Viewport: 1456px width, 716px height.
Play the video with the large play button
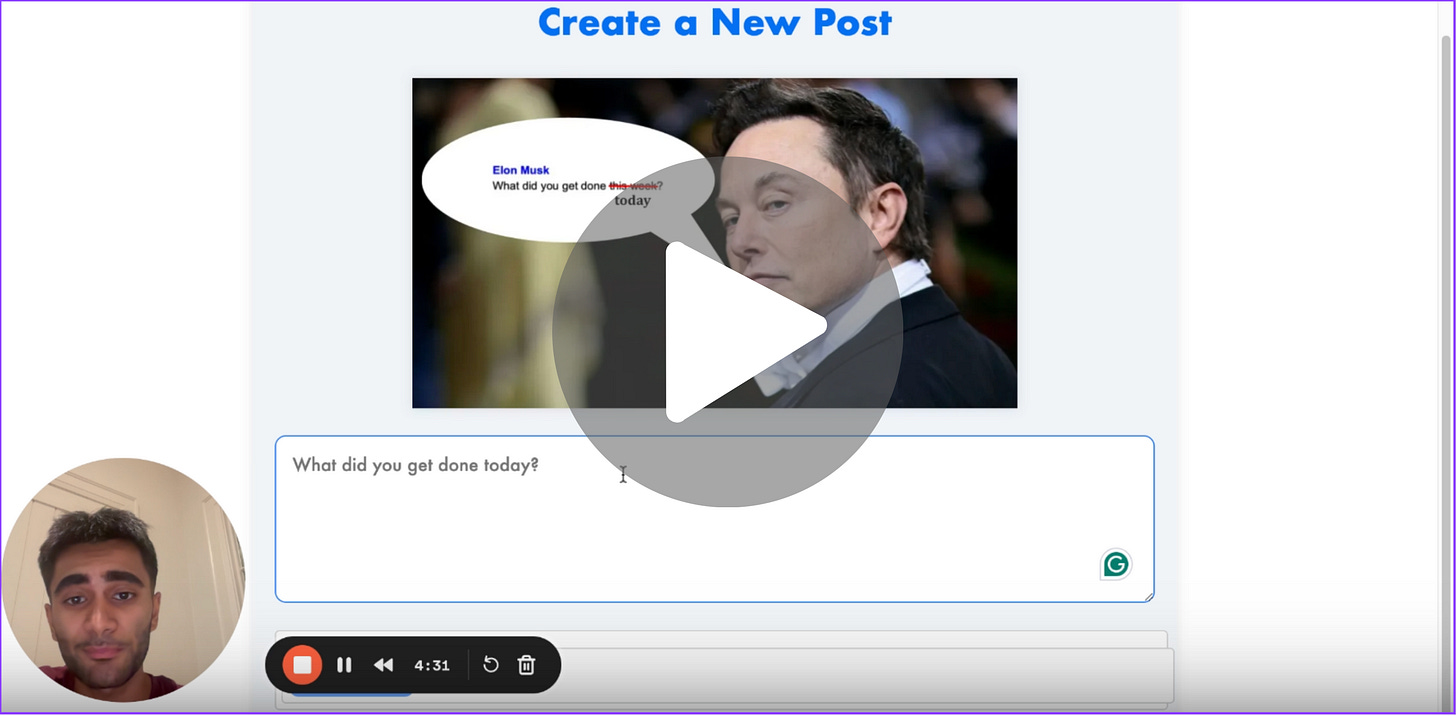[728, 331]
